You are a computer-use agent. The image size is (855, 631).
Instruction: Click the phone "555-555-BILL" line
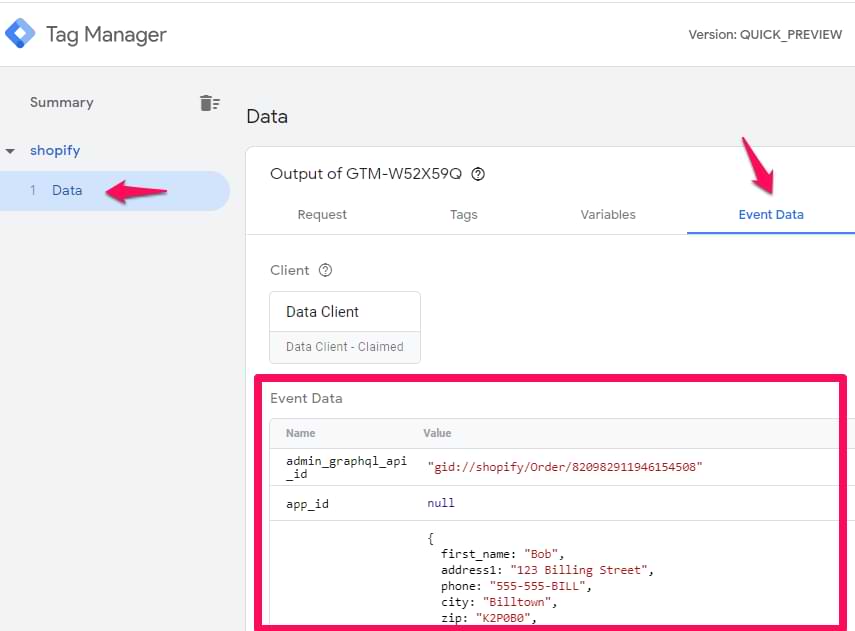tap(516, 586)
